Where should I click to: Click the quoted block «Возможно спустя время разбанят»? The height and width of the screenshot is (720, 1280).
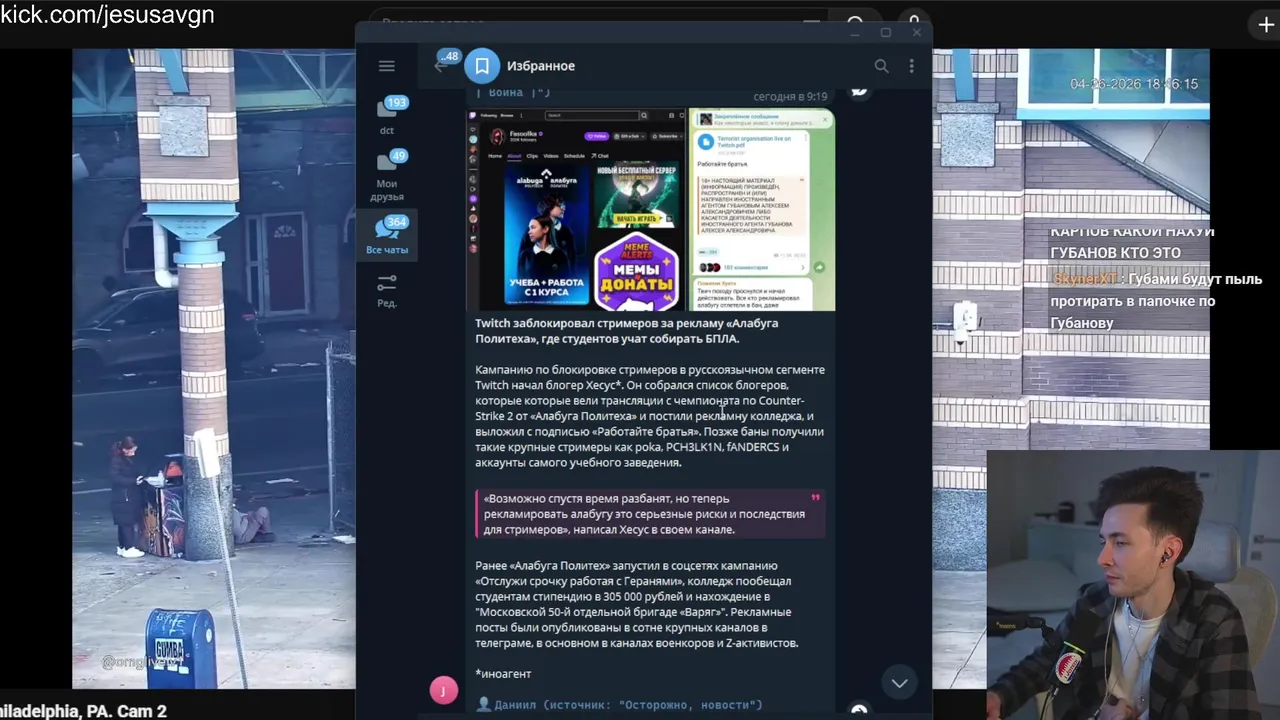[x=650, y=514]
